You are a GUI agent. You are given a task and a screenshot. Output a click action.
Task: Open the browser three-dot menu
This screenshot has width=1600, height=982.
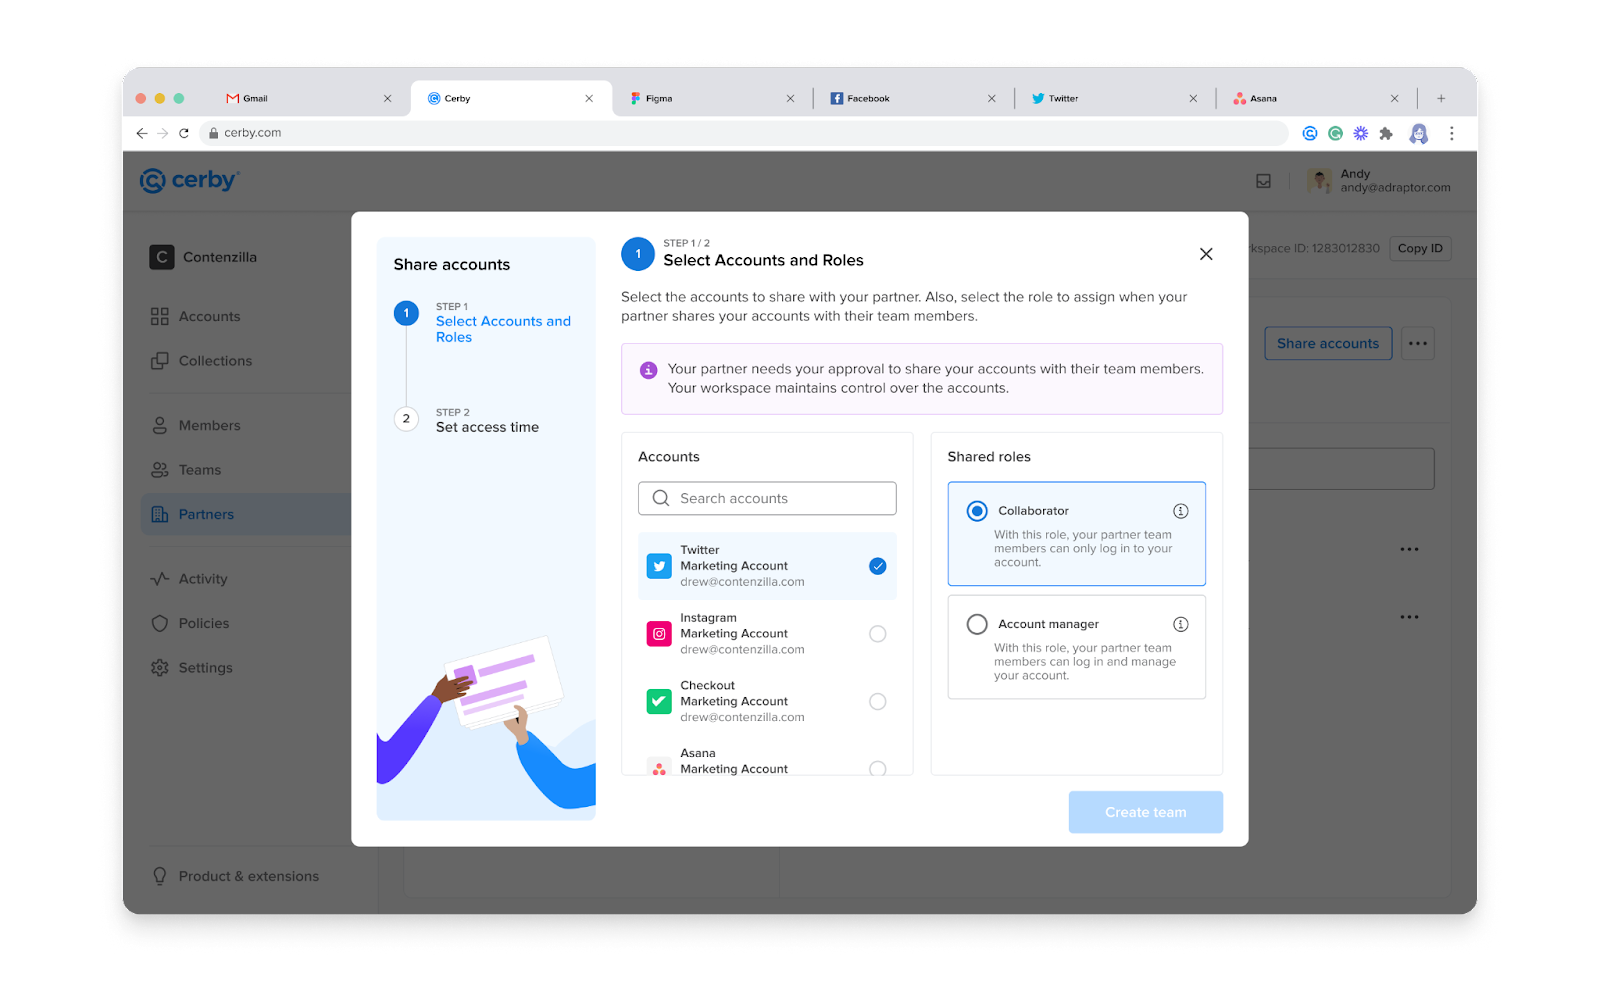1451,133
